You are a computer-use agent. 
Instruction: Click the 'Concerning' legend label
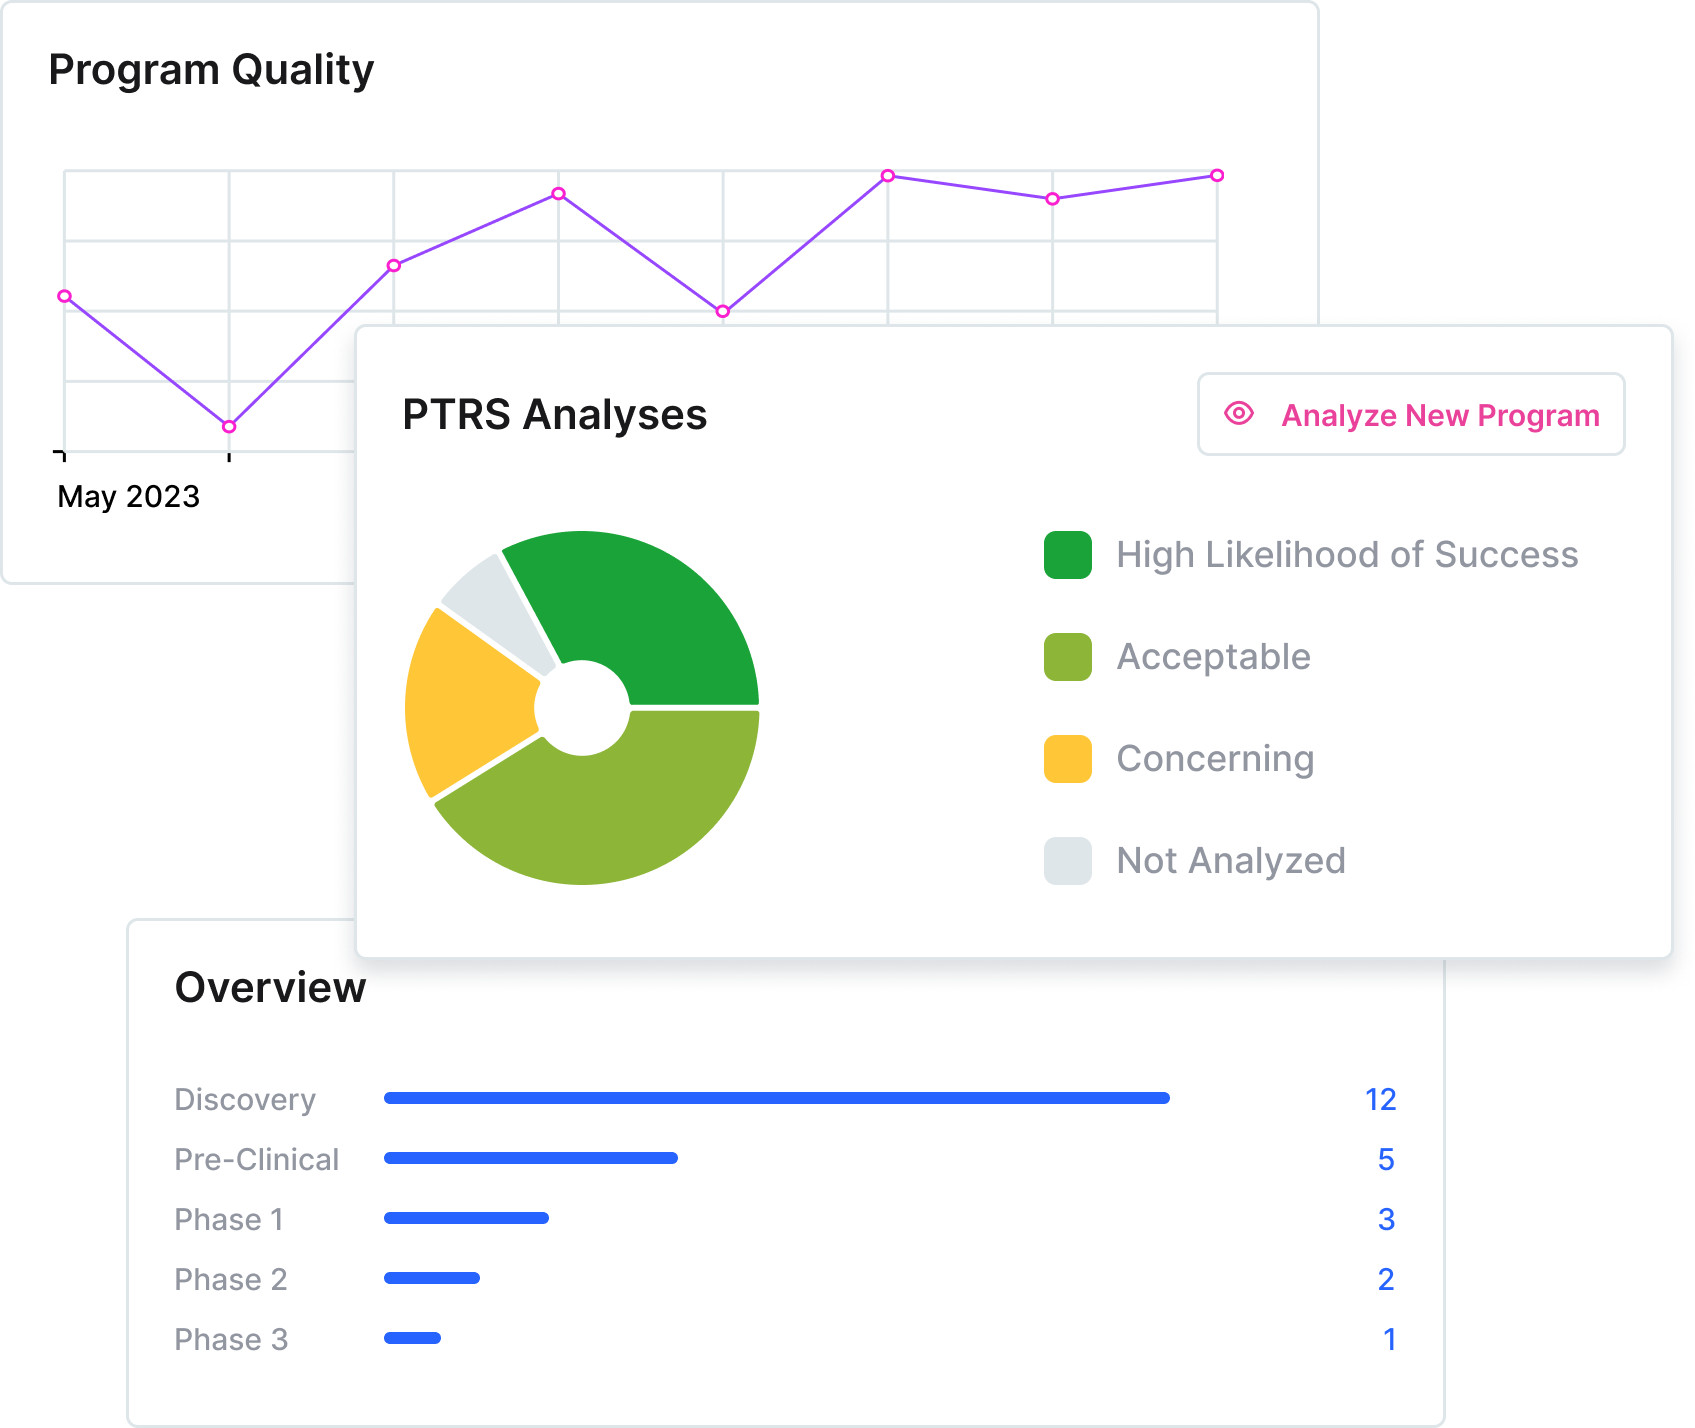click(1215, 759)
